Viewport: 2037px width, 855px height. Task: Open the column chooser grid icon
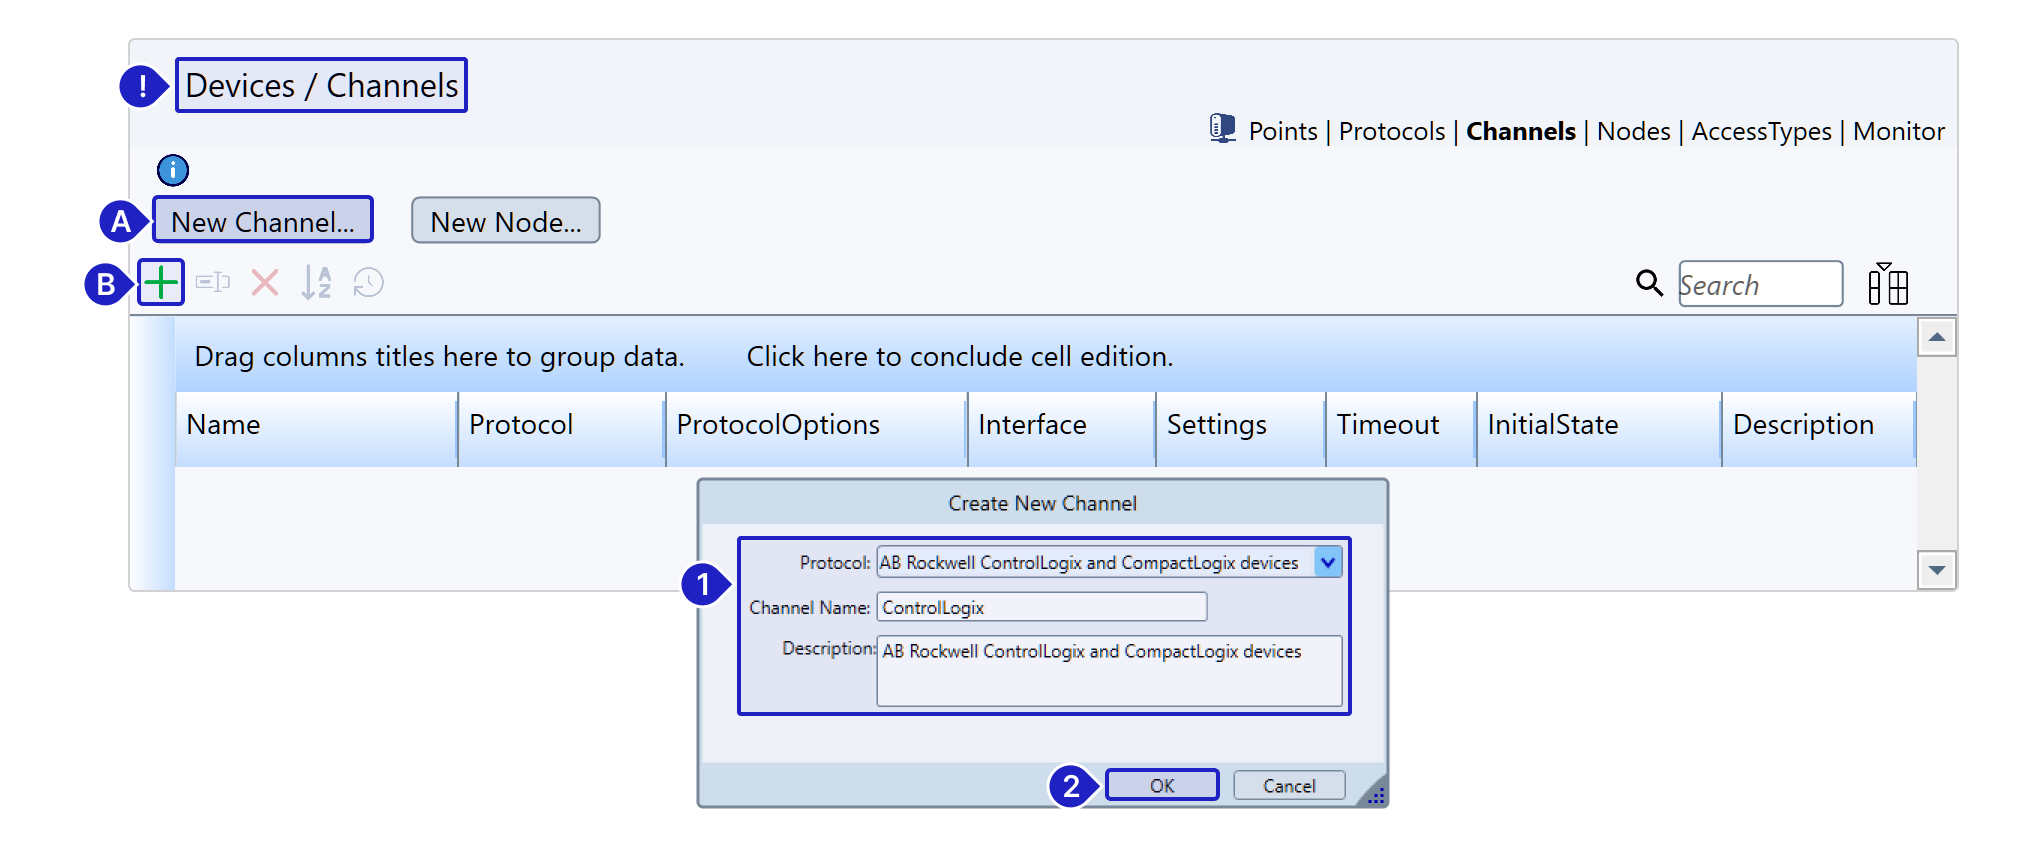tap(1887, 284)
